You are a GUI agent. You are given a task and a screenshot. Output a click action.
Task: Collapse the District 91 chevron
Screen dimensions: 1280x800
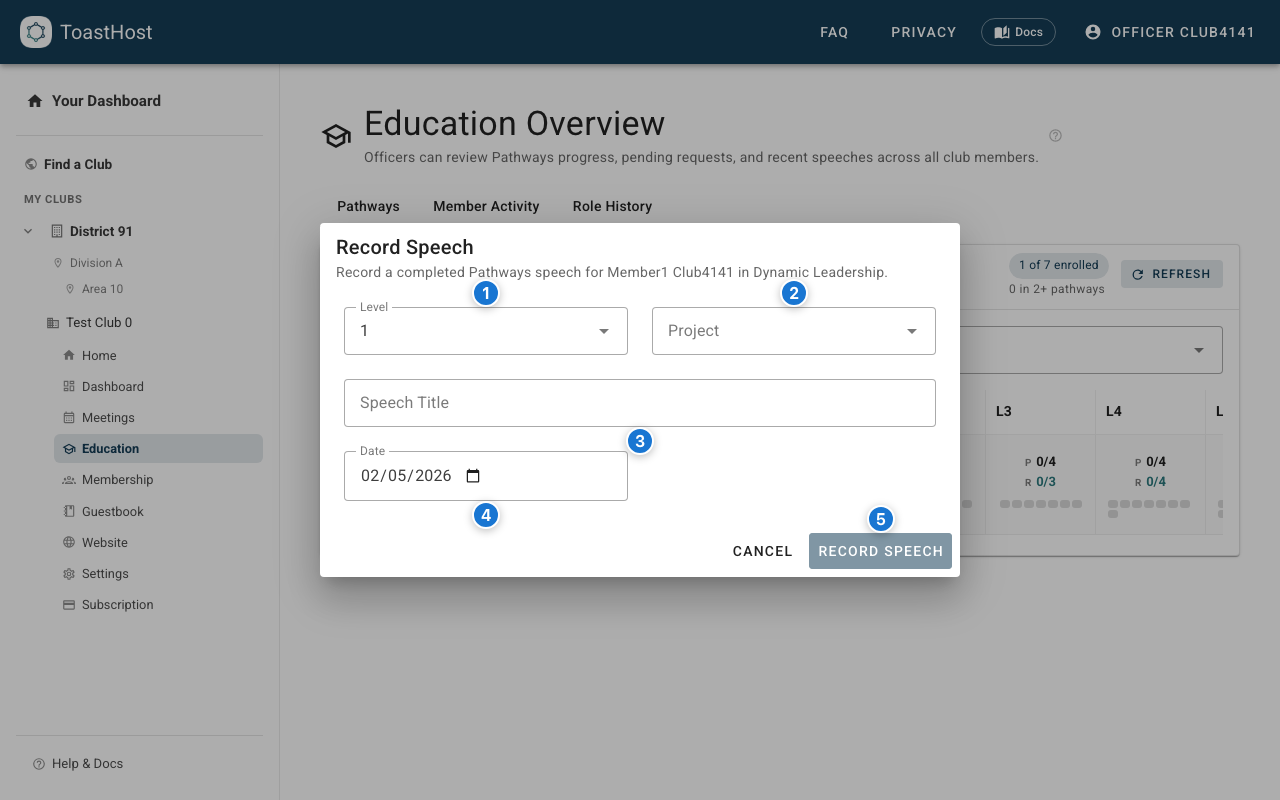pyautogui.click(x=28, y=231)
